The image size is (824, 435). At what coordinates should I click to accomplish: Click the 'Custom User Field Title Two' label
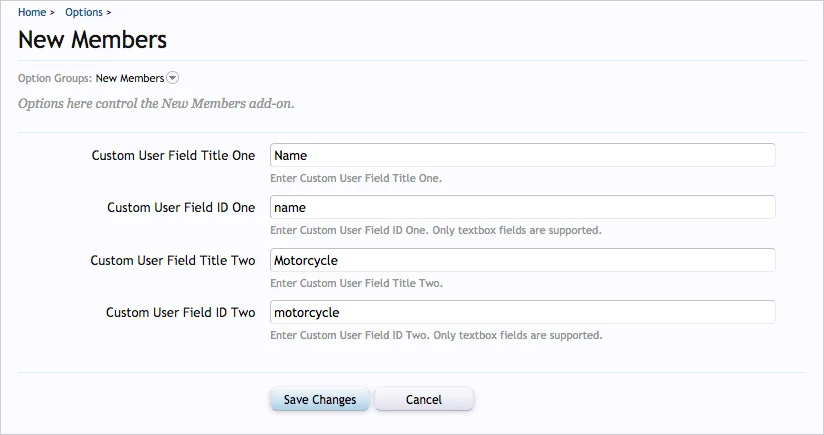[x=173, y=260]
